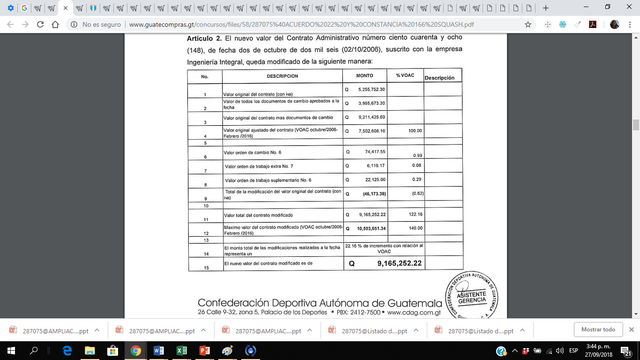Viewport: 640px width, 360px height.
Task: Show hidden system tray icons
Action: pos(515,351)
